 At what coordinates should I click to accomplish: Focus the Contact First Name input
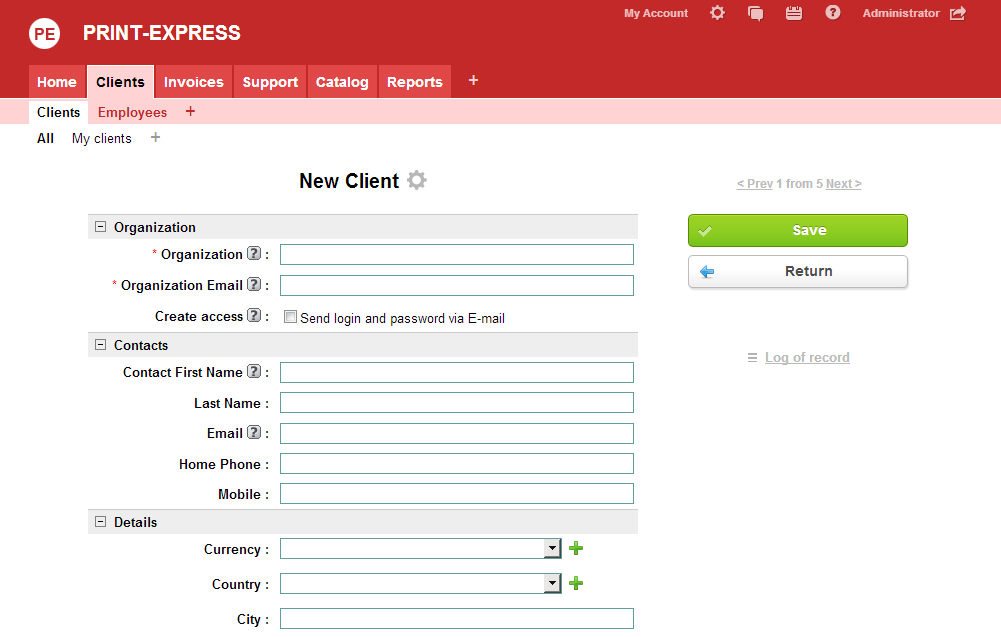[x=456, y=372]
